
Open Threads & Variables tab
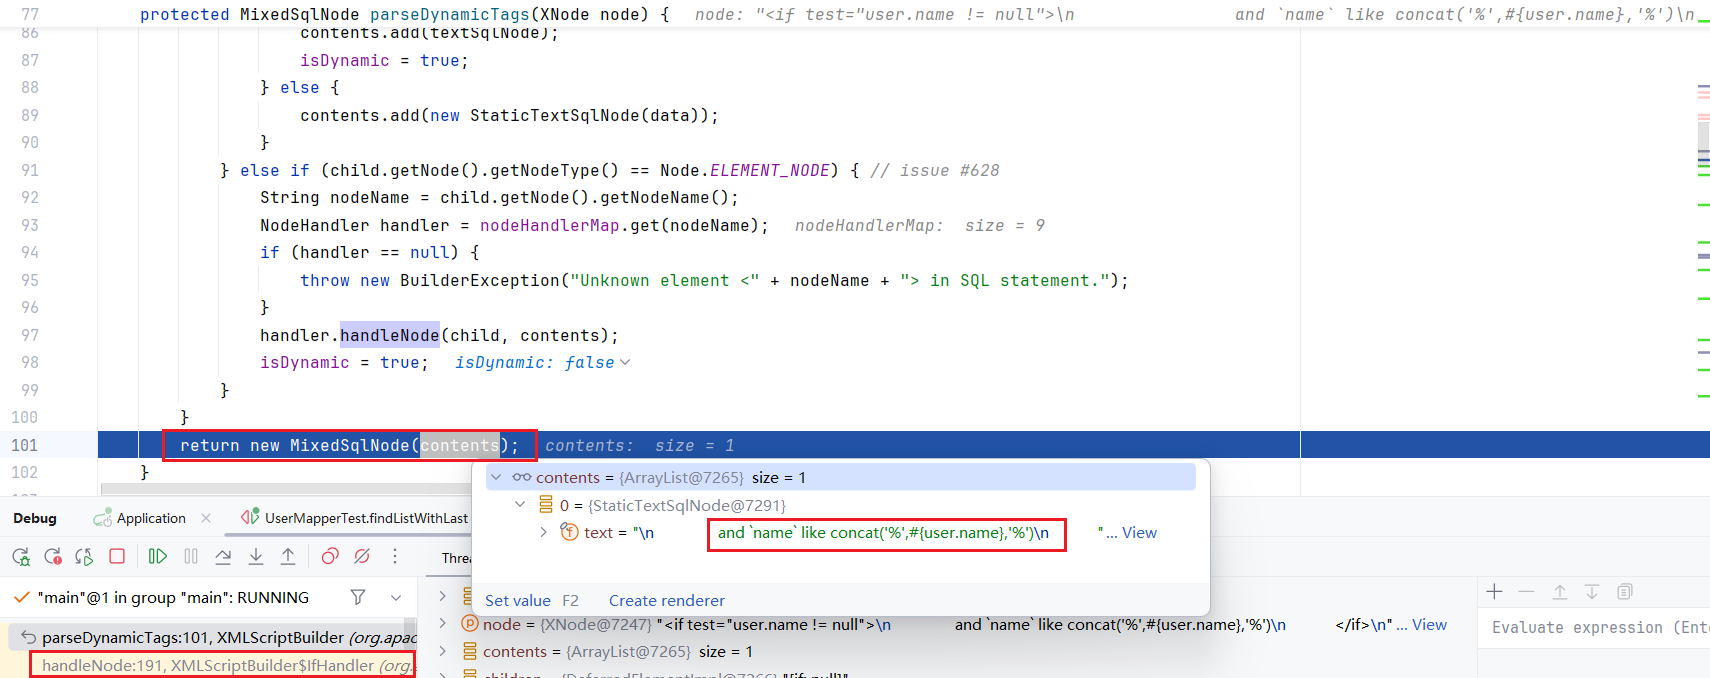(456, 558)
